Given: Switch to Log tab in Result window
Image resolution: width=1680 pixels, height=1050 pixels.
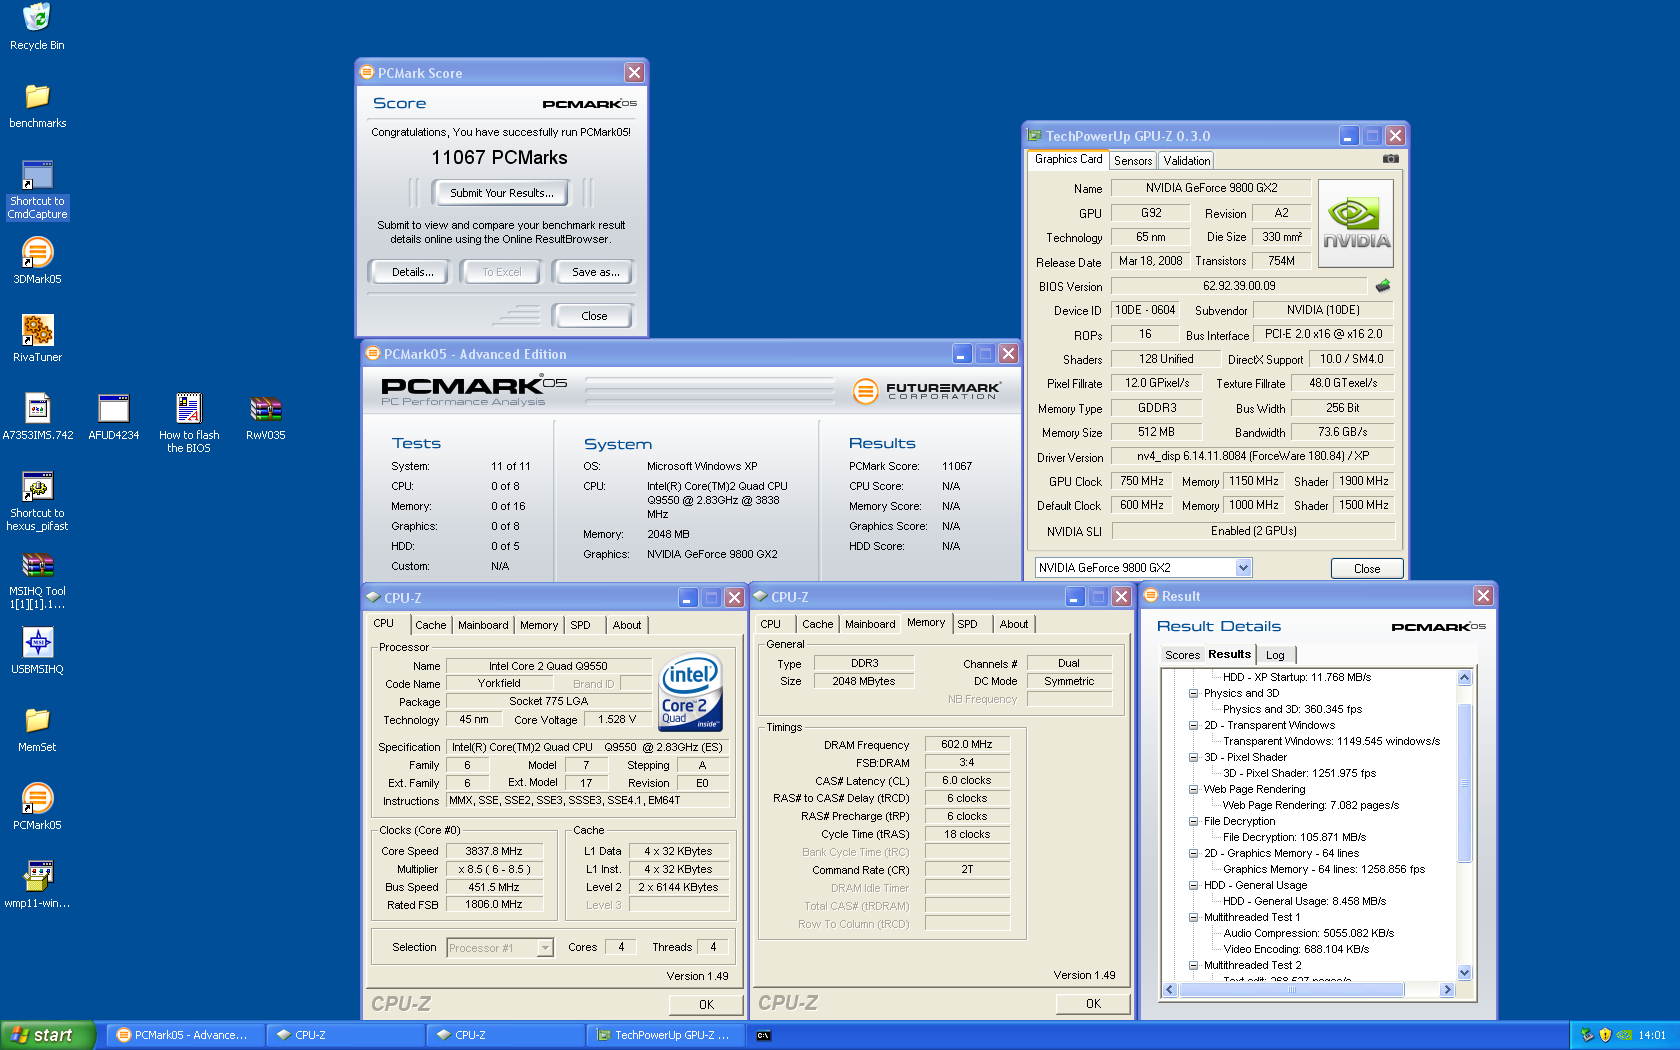Looking at the screenshot, I should click(1275, 656).
